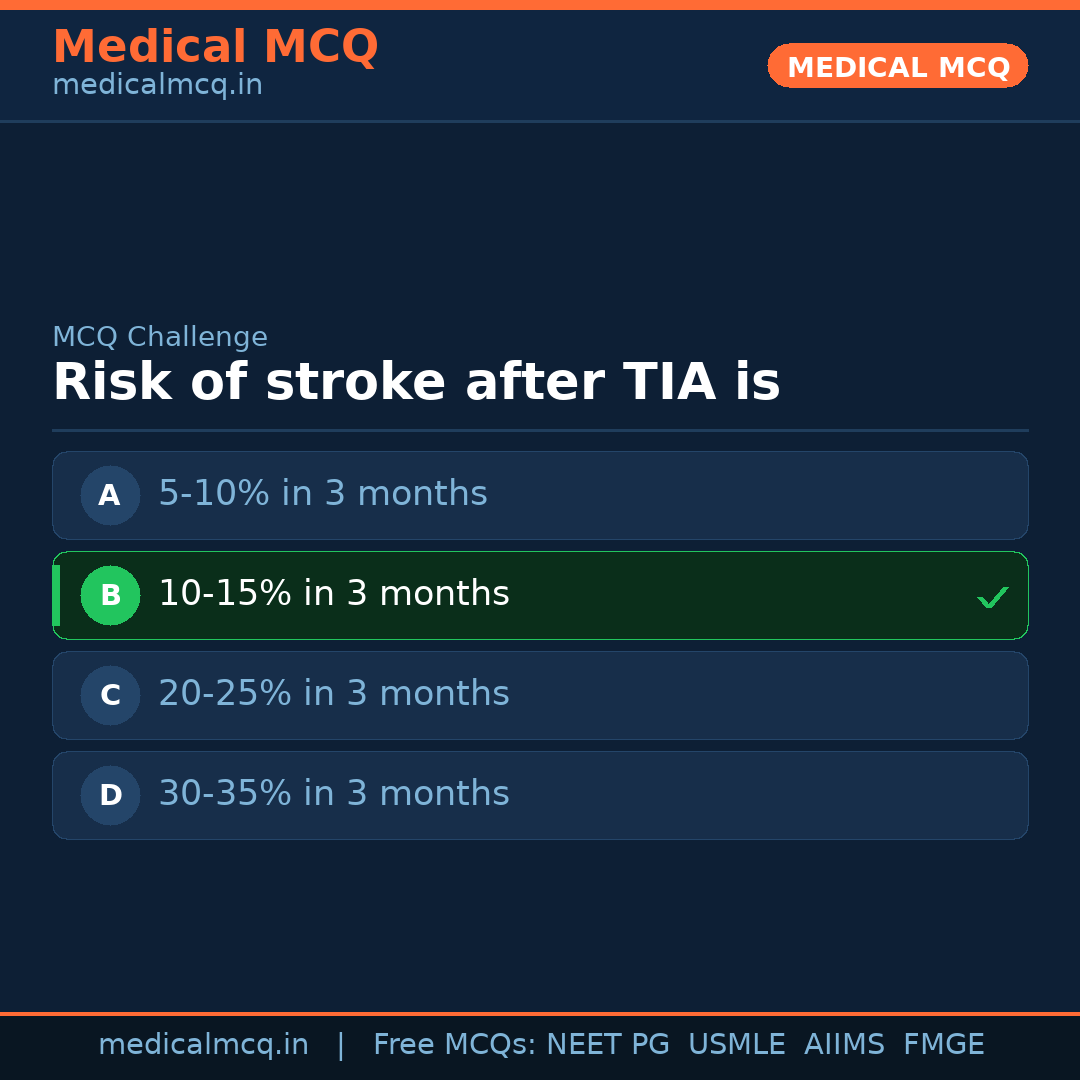Click the medicalmcq.in link under the header
1080x1080 pixels.
pyautogui.click(x=157, y=84)
